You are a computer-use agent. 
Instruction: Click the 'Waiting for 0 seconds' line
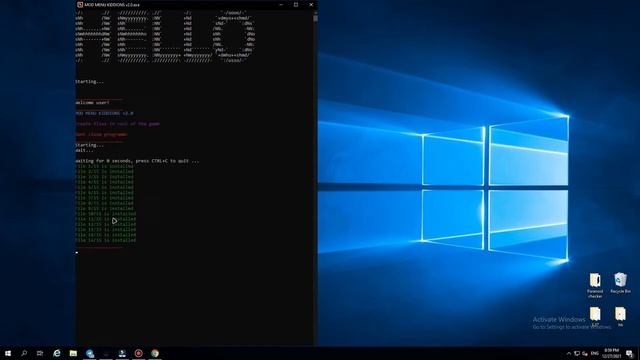point(138,161)
